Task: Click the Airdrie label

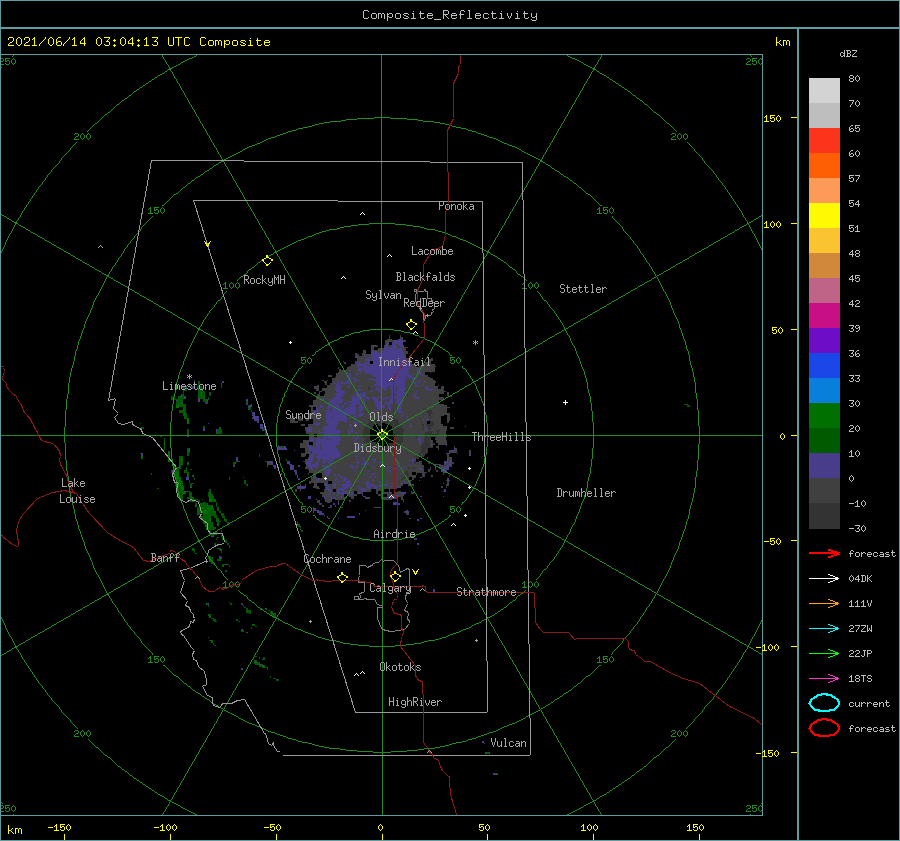Action: [x=394, y=534]
